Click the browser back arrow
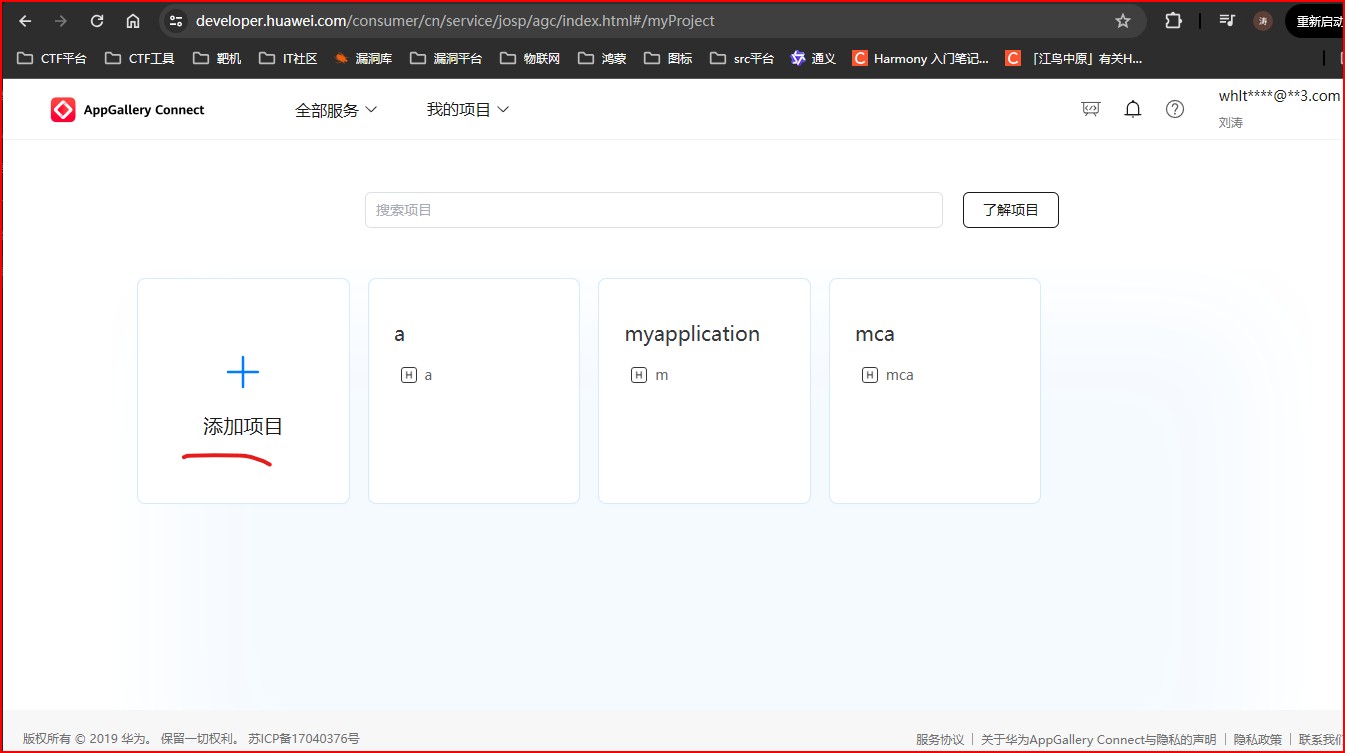 coord(25,21)
